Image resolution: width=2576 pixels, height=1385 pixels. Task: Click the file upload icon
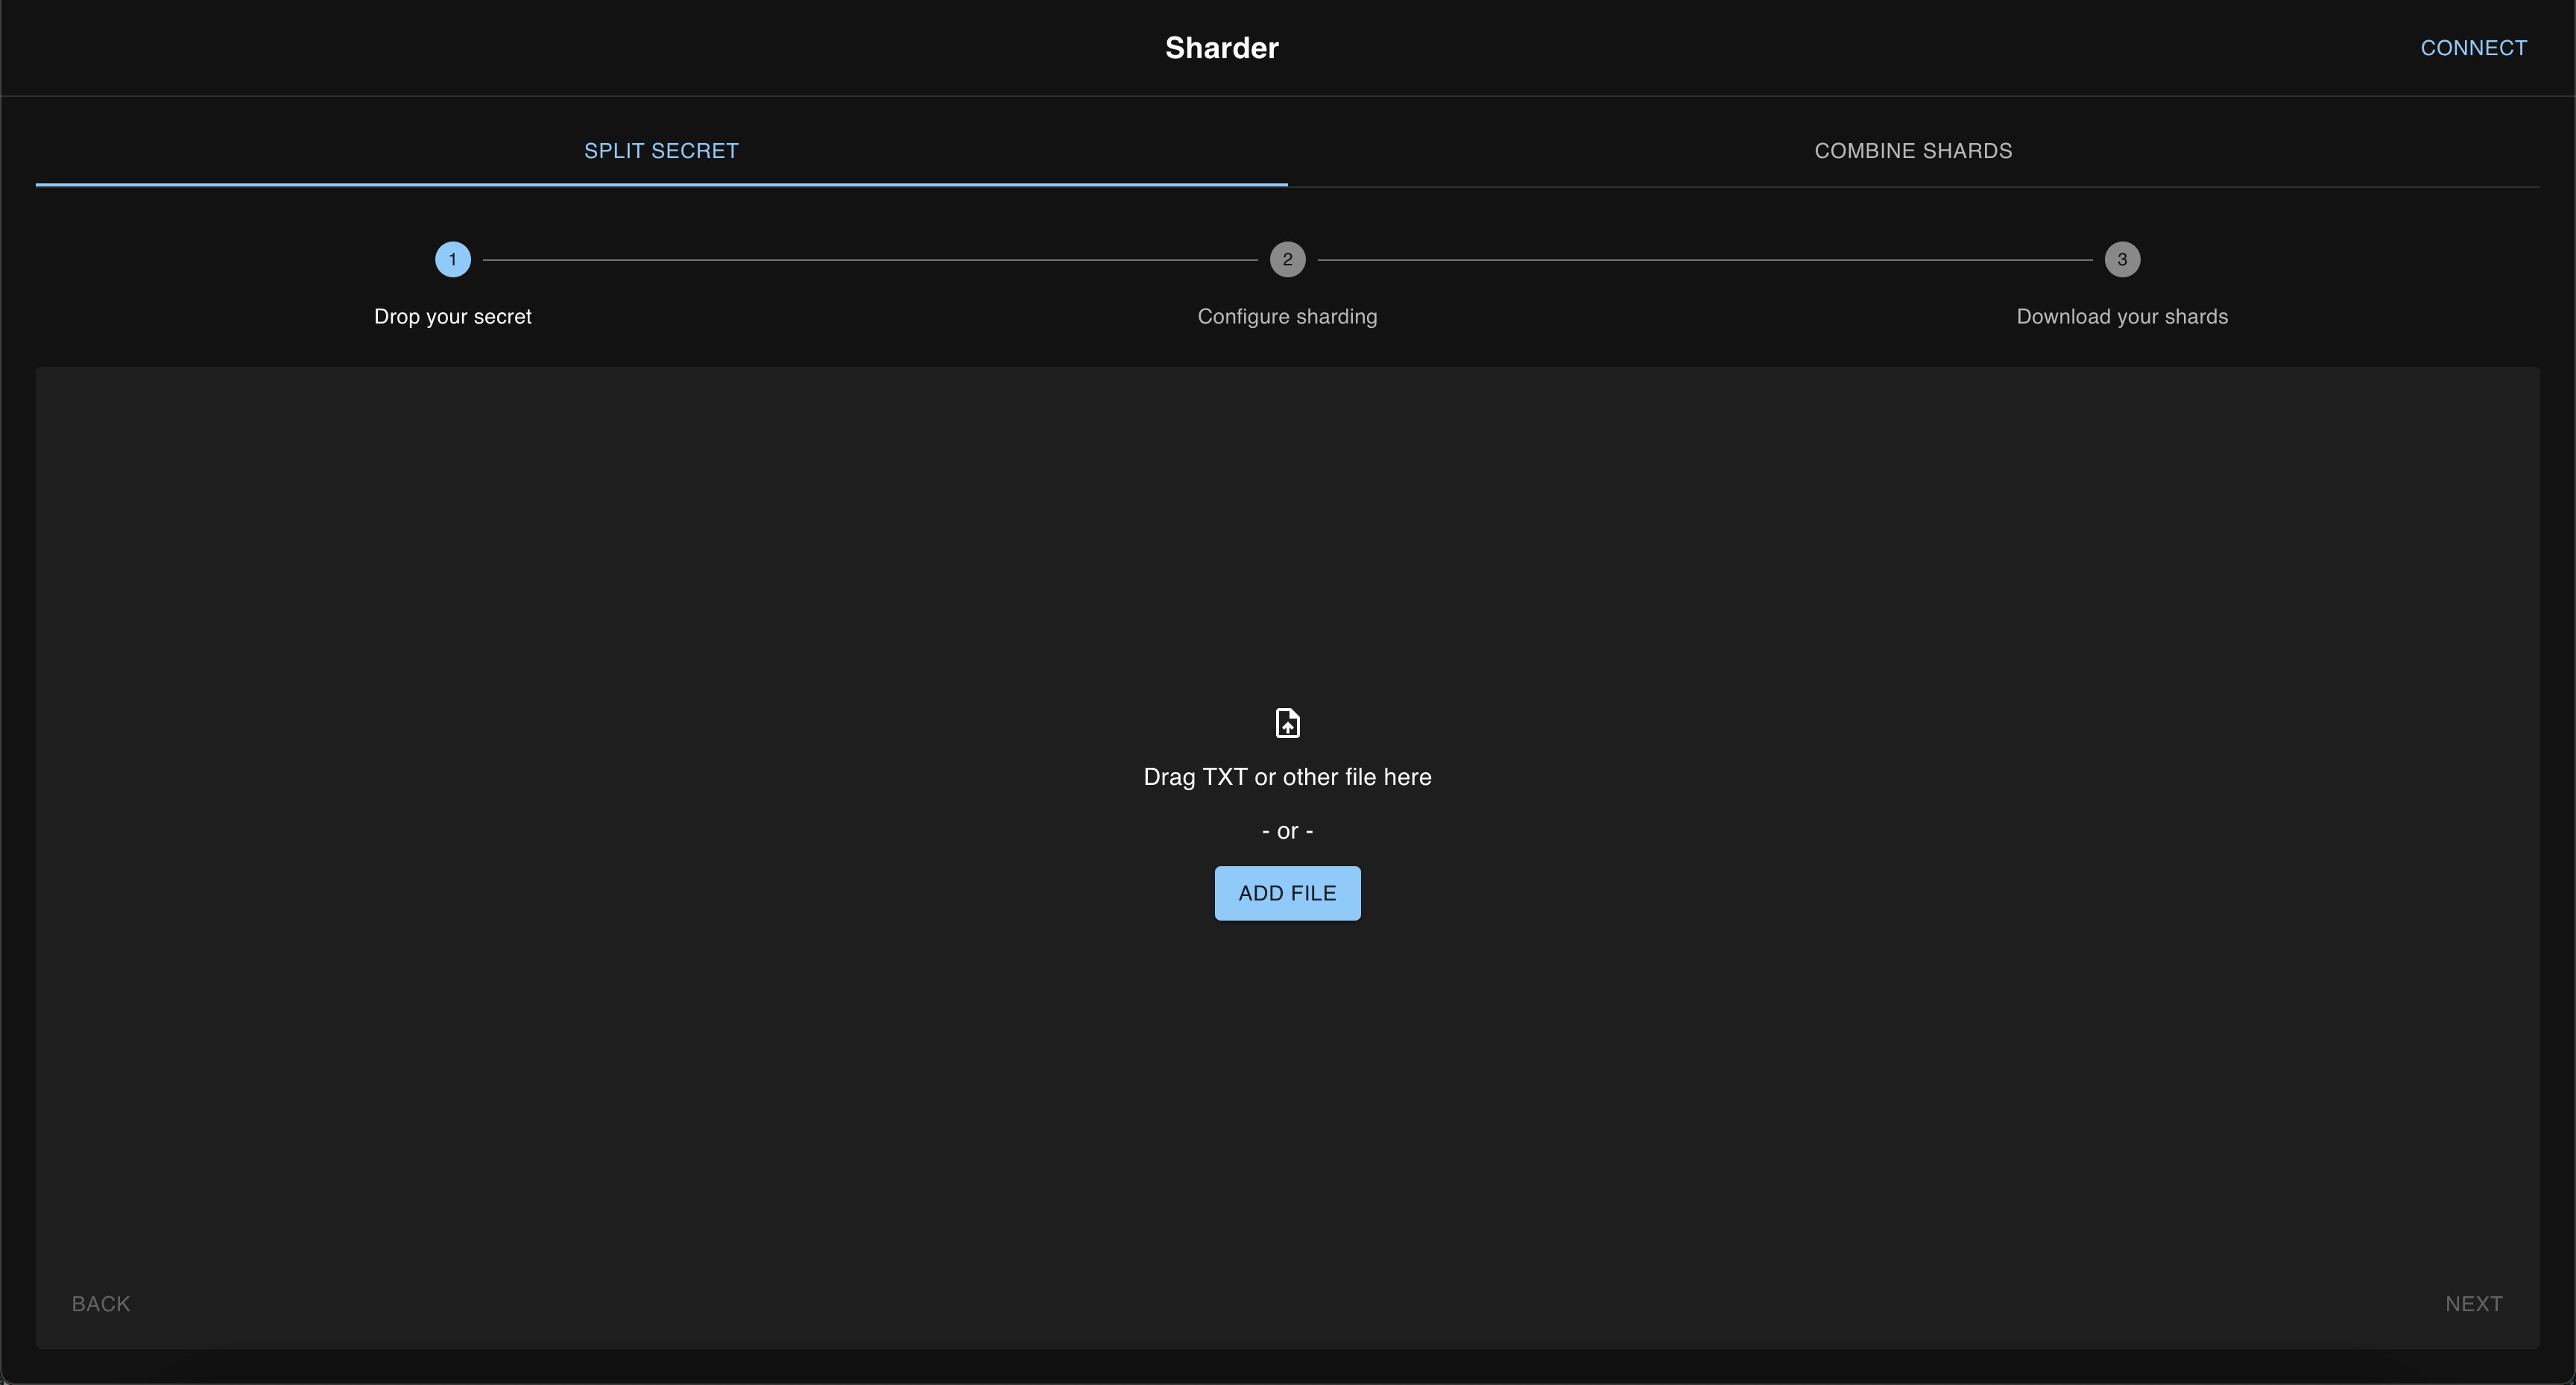[x=1287, y=722]
